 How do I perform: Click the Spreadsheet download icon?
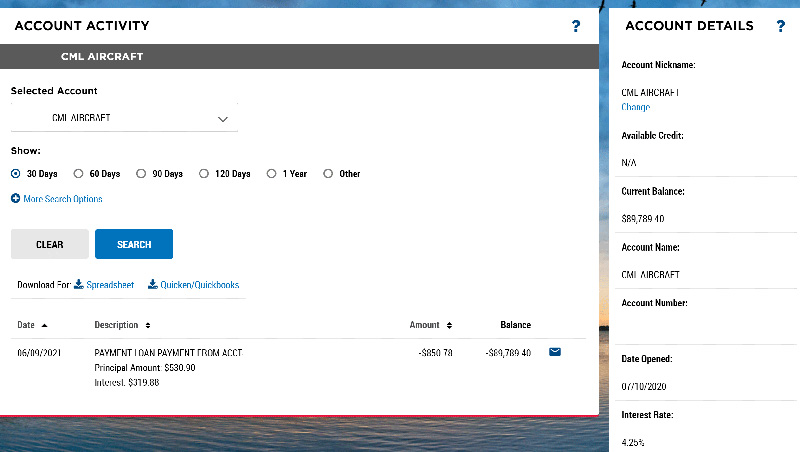click(79, 285)
